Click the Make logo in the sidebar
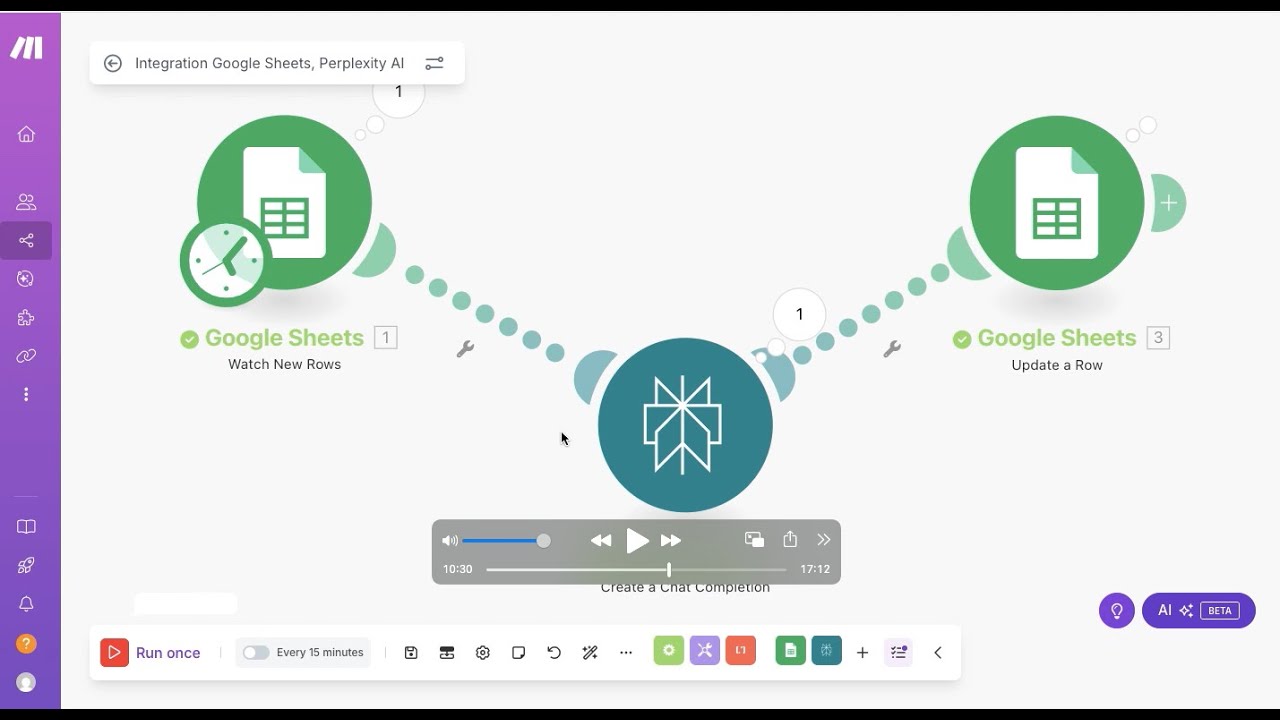This screenshot has height=720, width=1280. [27, 48]
